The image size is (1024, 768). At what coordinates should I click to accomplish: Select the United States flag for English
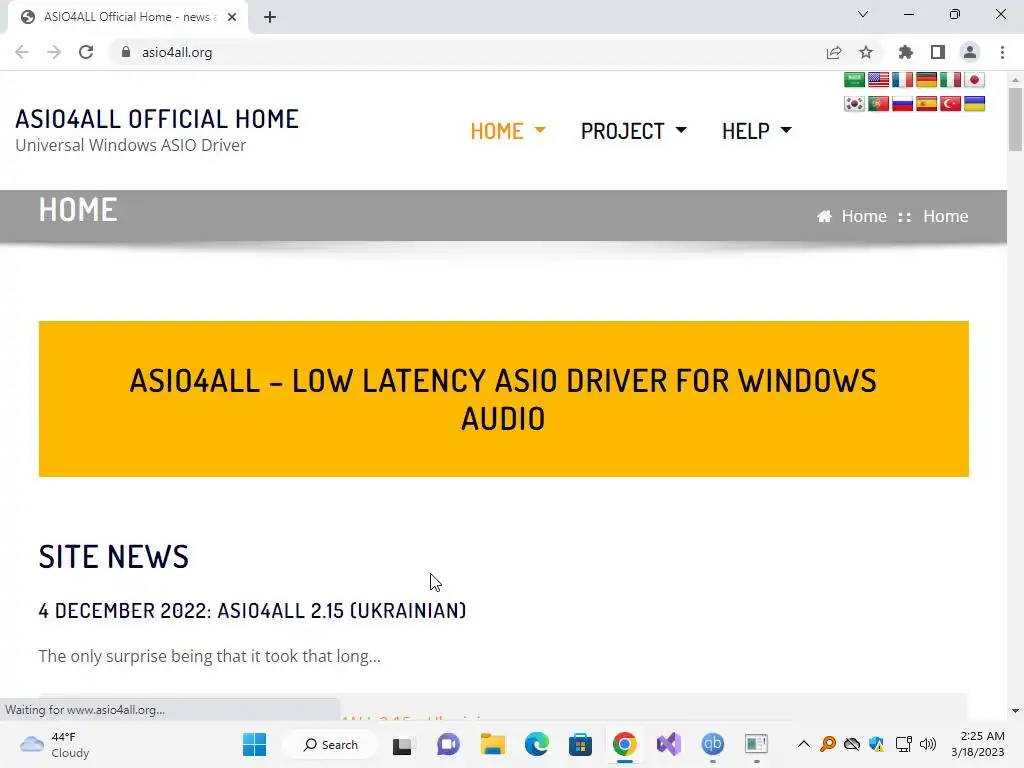coord(878,80)
